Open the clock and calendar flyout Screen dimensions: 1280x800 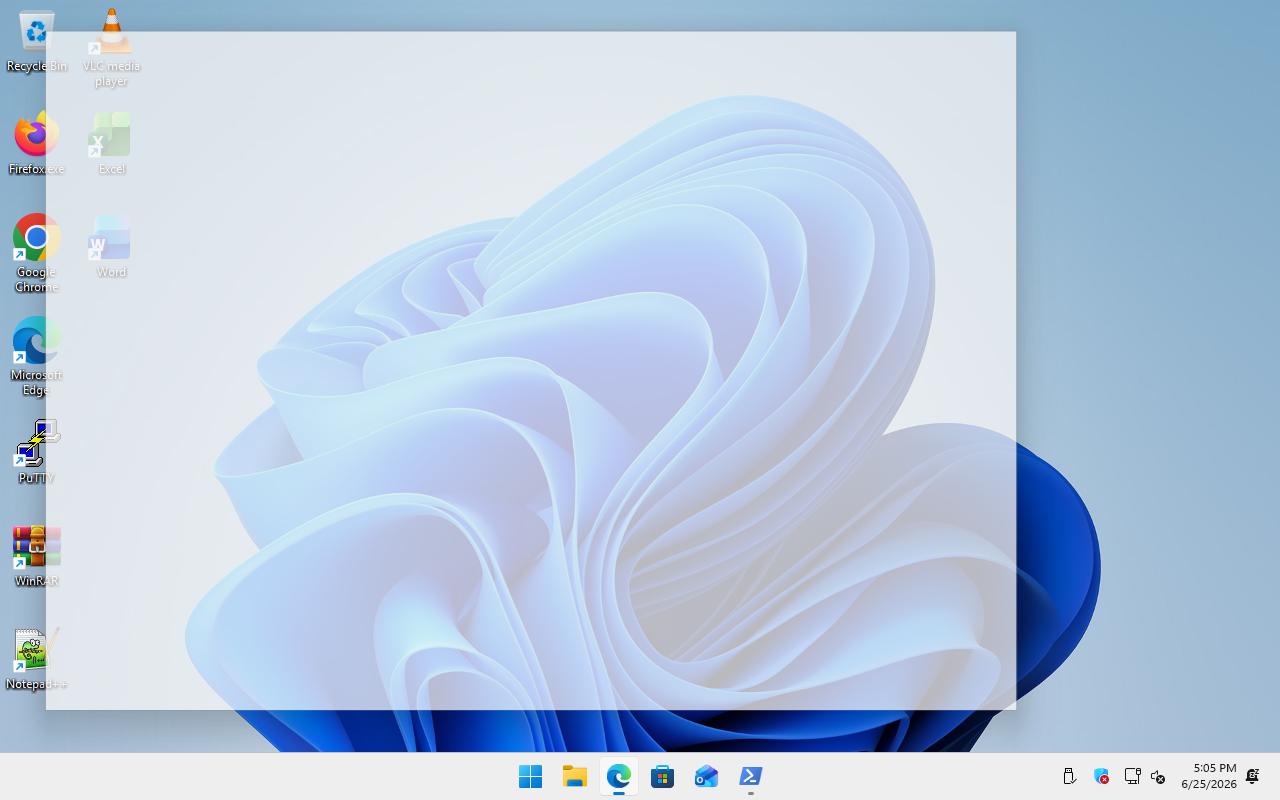point(1209,776)
